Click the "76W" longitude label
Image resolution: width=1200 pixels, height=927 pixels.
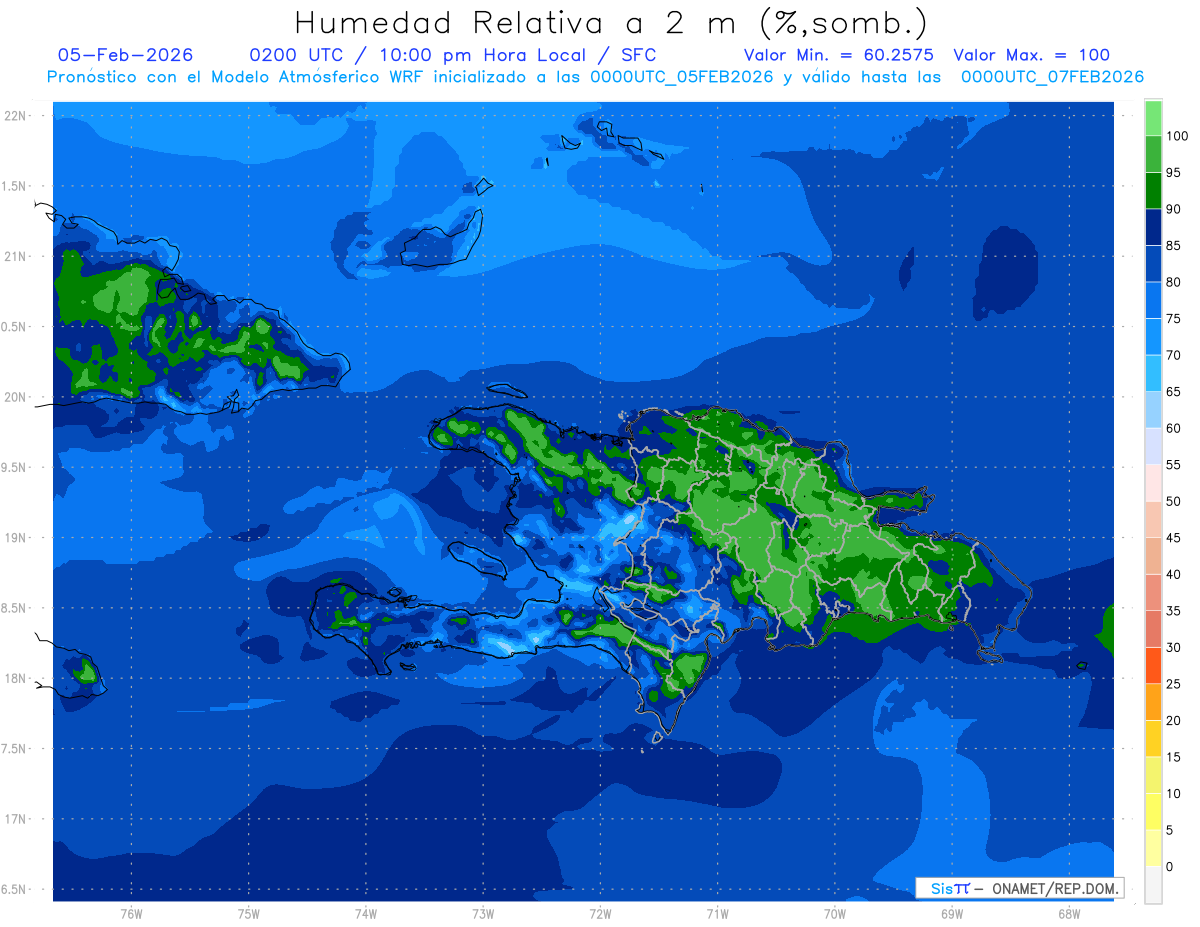point(131,914)
